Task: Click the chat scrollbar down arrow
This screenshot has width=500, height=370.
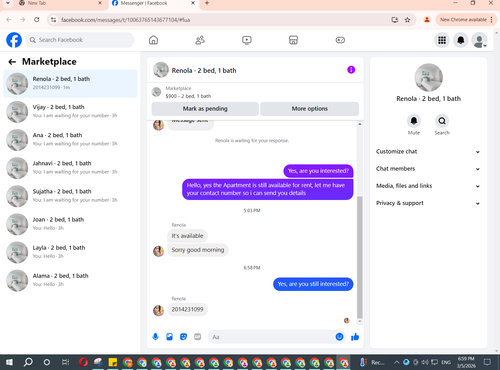Action: click(360, 321)
